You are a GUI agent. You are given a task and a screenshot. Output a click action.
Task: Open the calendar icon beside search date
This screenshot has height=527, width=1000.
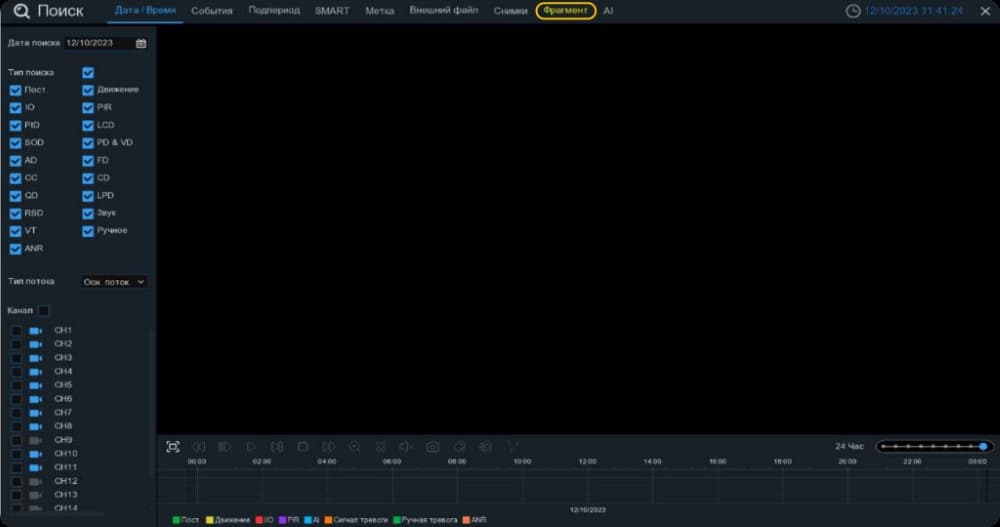[x=141, y=43]
